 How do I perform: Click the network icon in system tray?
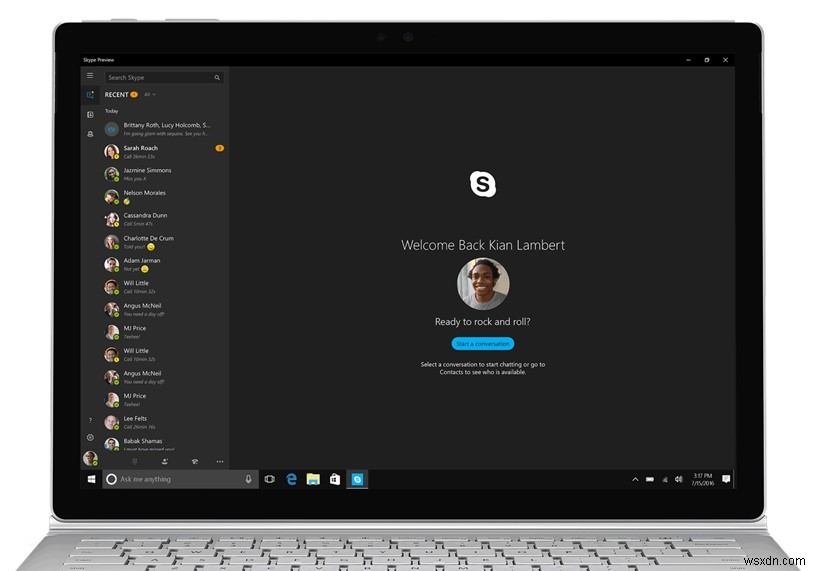(665, 479)
